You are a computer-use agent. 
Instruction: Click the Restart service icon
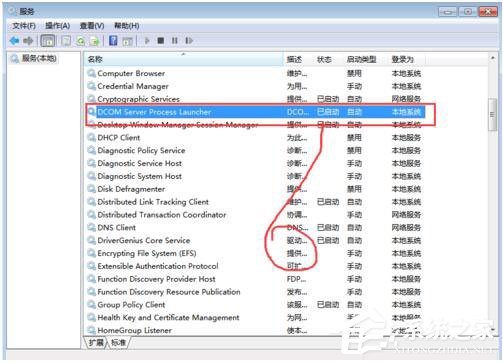coord(189,41)
